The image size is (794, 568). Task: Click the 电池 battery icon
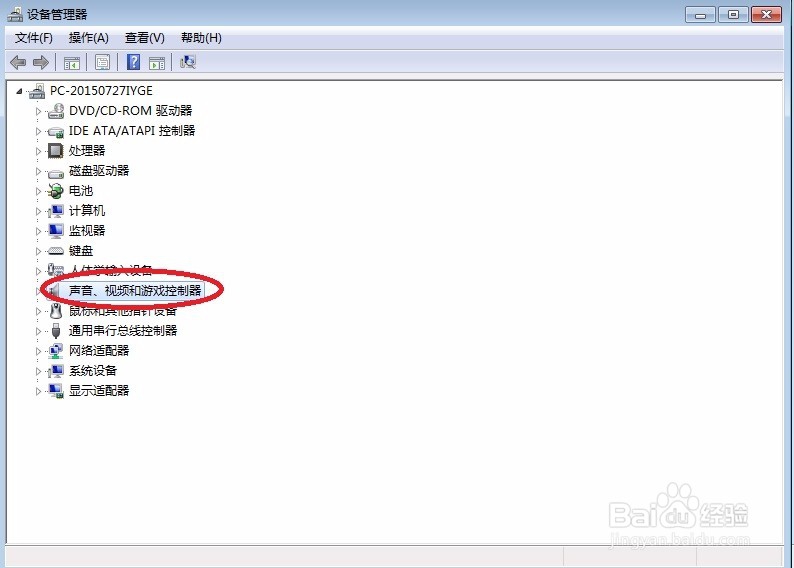pyautogui.click(x=56, y=191)
